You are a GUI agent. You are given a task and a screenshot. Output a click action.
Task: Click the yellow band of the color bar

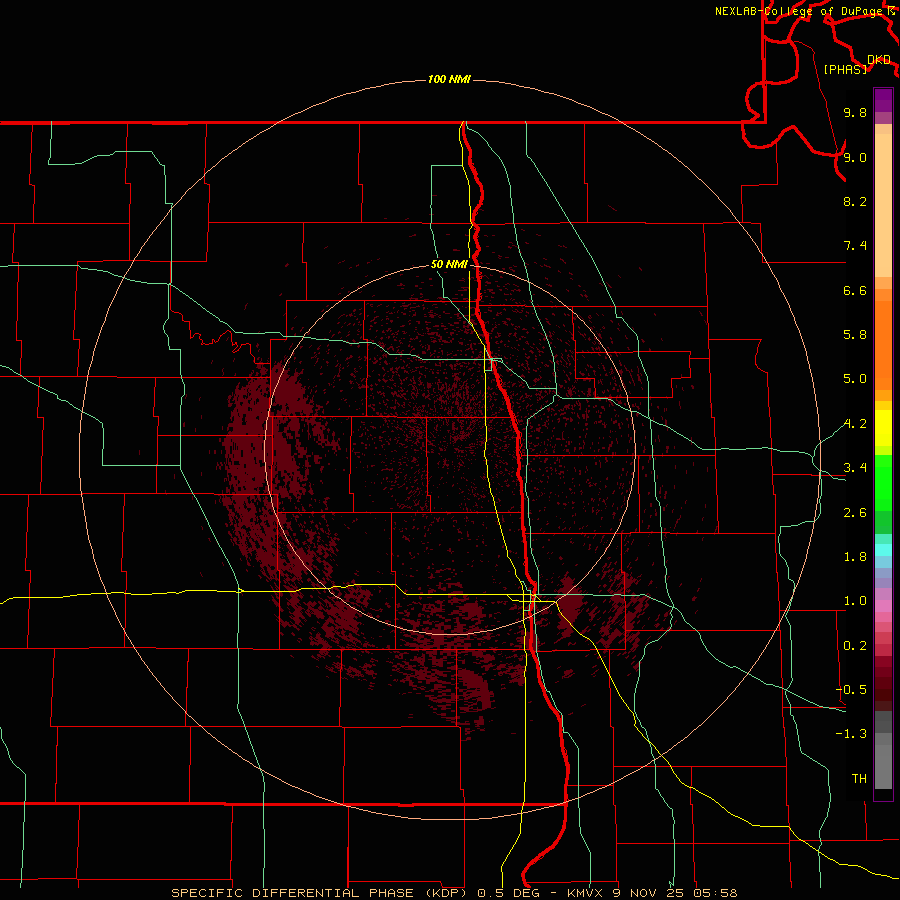[x=883, y=428]
